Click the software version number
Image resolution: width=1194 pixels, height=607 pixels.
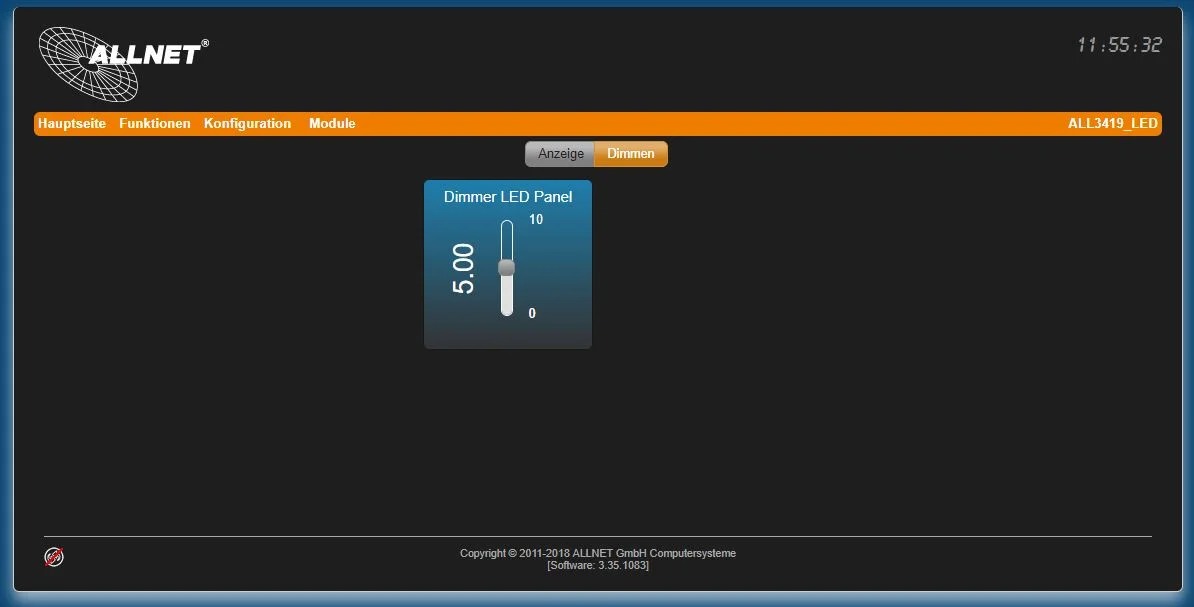pos(597,564)
